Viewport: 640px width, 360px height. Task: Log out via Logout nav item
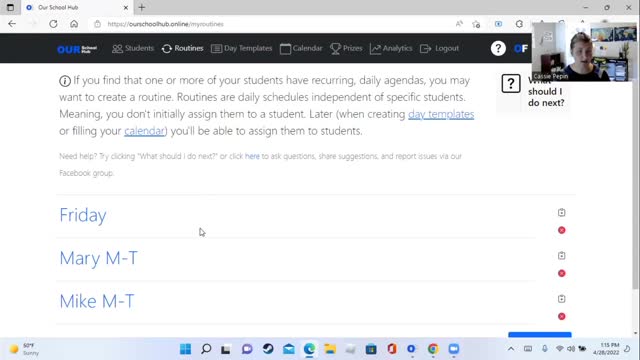pyautogui.click(x=440, y=48)
